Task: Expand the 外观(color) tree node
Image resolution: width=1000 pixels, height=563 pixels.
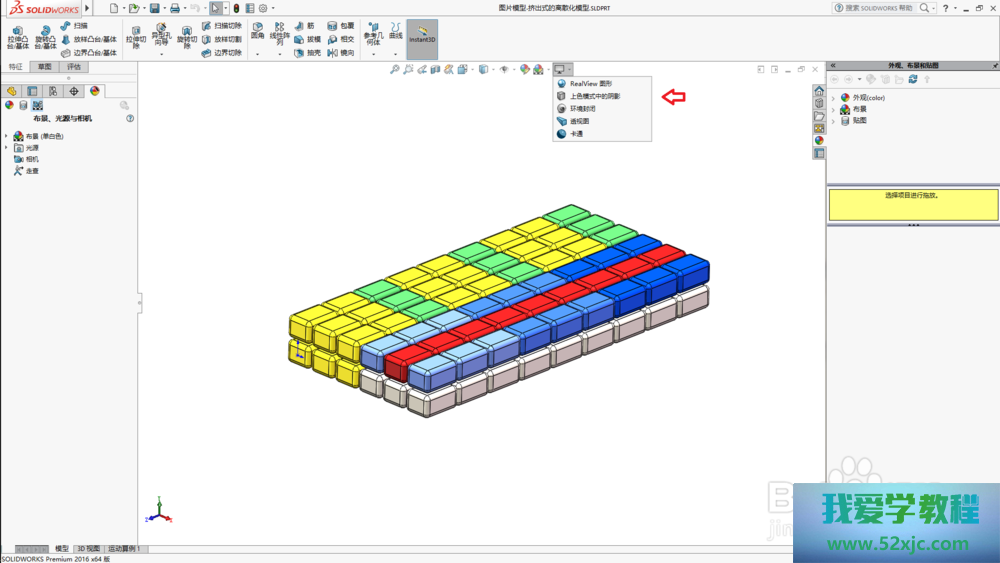Action: pyautogui.click(x=833, y=98)
